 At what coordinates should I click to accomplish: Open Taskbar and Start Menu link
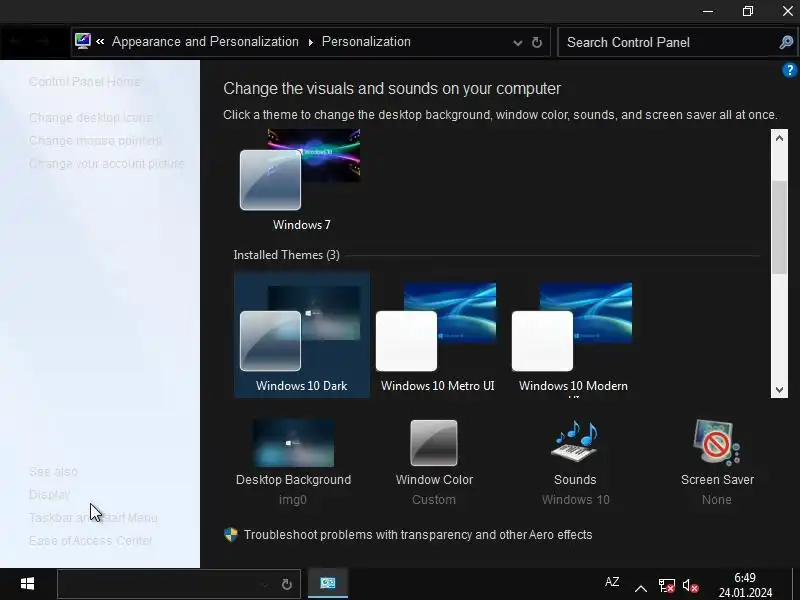click(93, 517)
